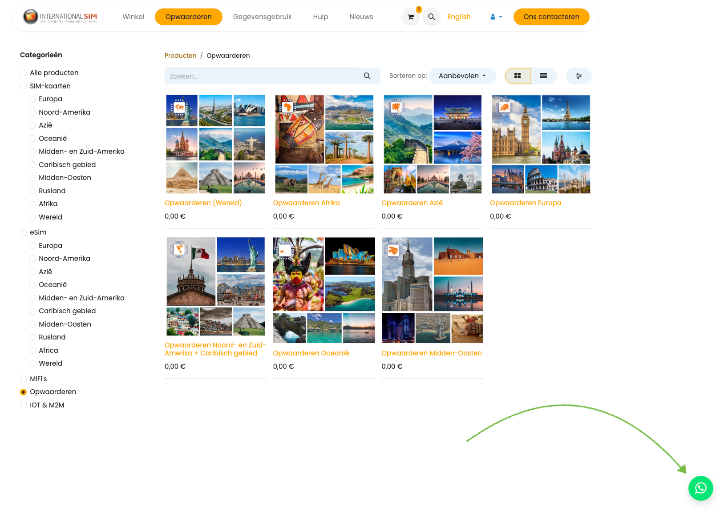The image size is (720, 515).
Task: Open WhatsApp chat button
Action: click(700, 488)
